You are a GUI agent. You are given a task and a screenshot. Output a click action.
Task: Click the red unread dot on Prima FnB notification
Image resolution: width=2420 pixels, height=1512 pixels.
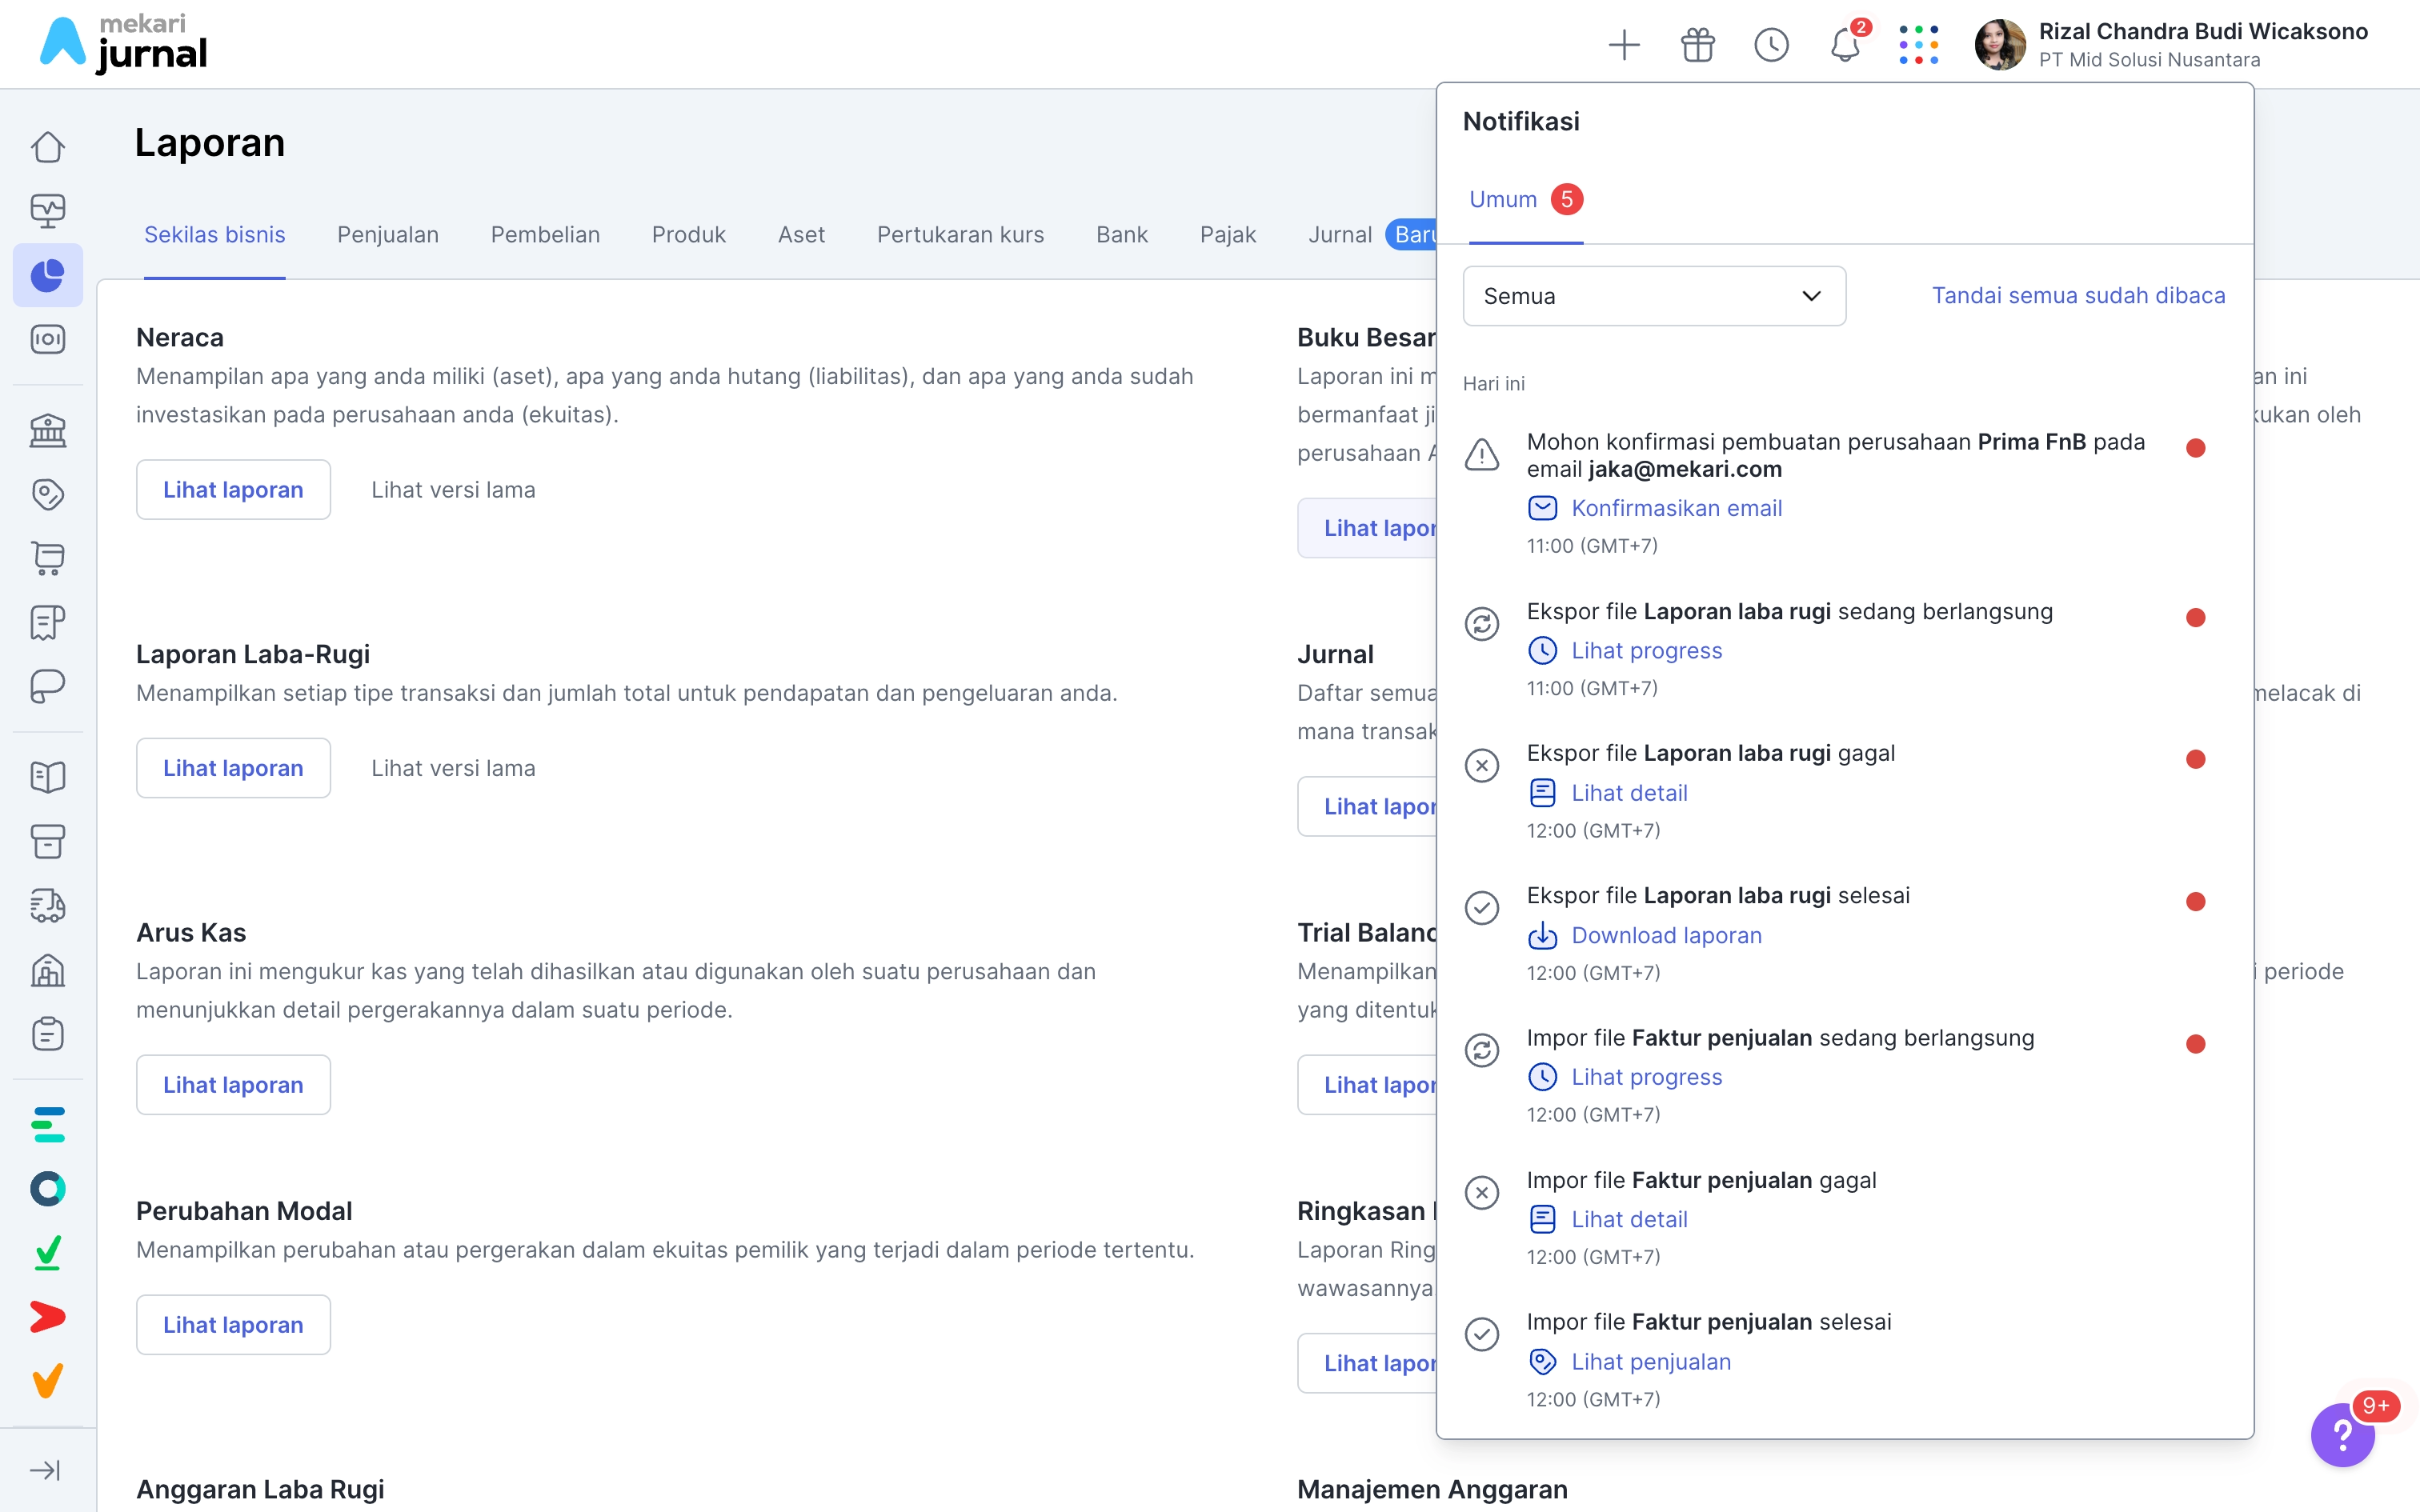coord(2195,448)
